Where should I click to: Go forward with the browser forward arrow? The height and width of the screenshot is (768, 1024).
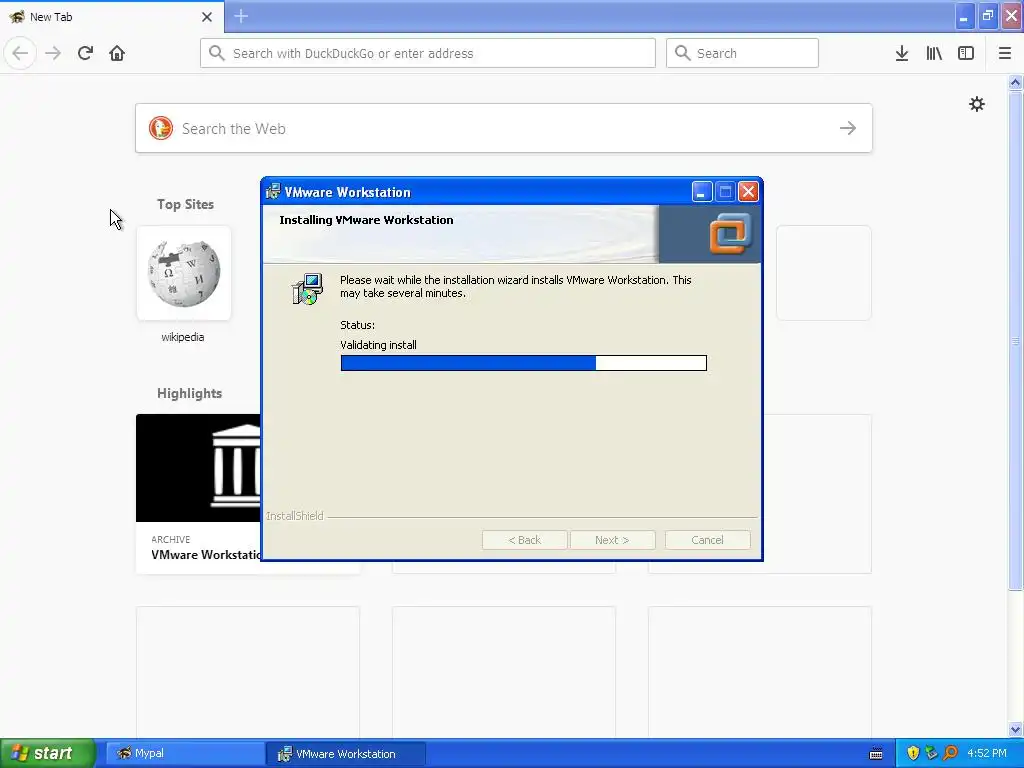(x=53, y=53)
